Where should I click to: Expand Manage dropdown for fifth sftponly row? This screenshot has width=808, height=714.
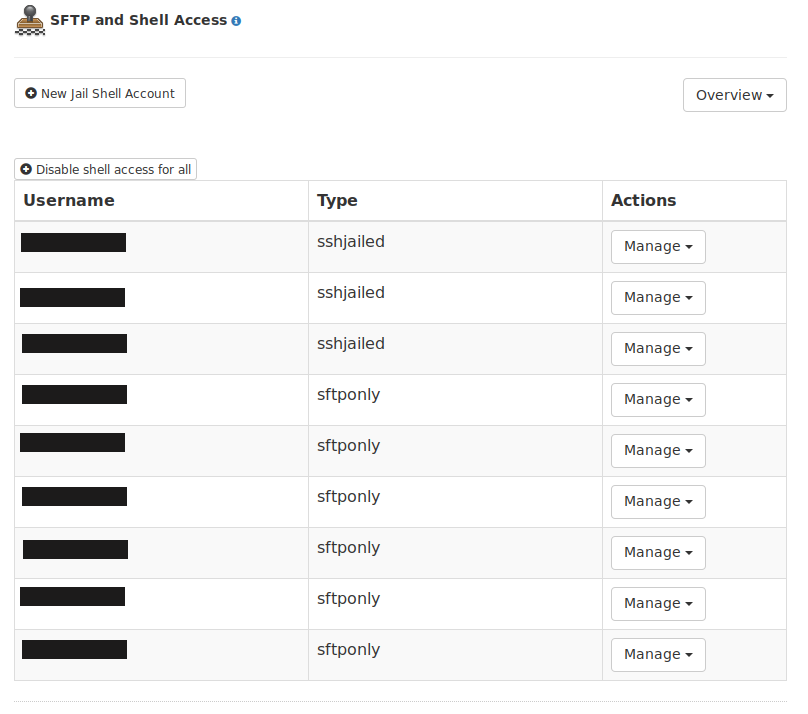pos(658,604)
